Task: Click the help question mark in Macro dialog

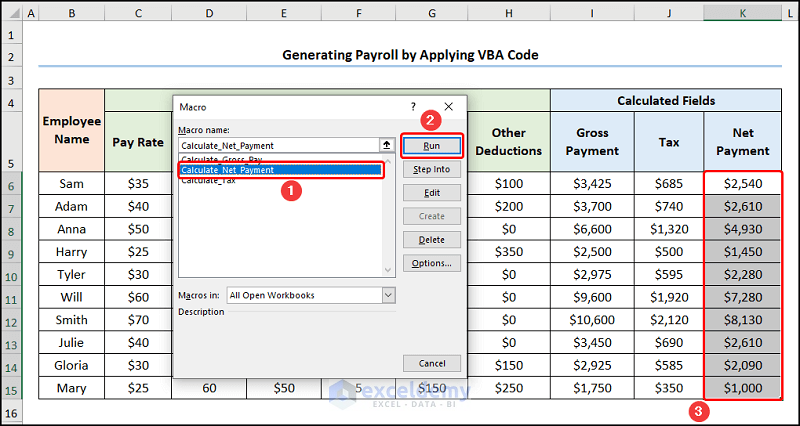Action: [413, 107]
